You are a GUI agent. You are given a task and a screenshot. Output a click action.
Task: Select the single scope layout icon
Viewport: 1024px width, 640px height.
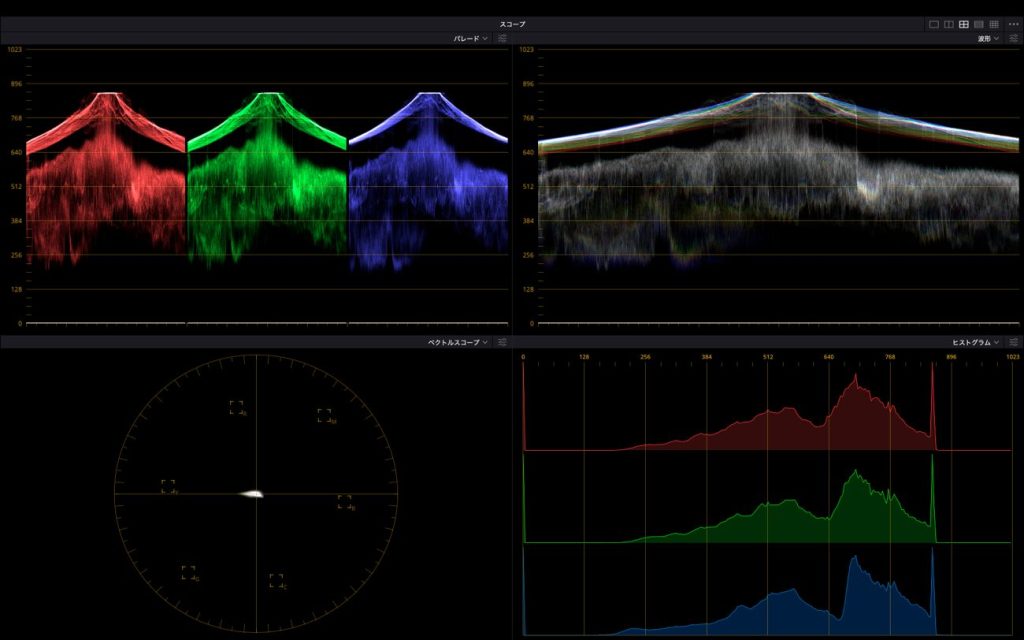[x=934, y=24]
